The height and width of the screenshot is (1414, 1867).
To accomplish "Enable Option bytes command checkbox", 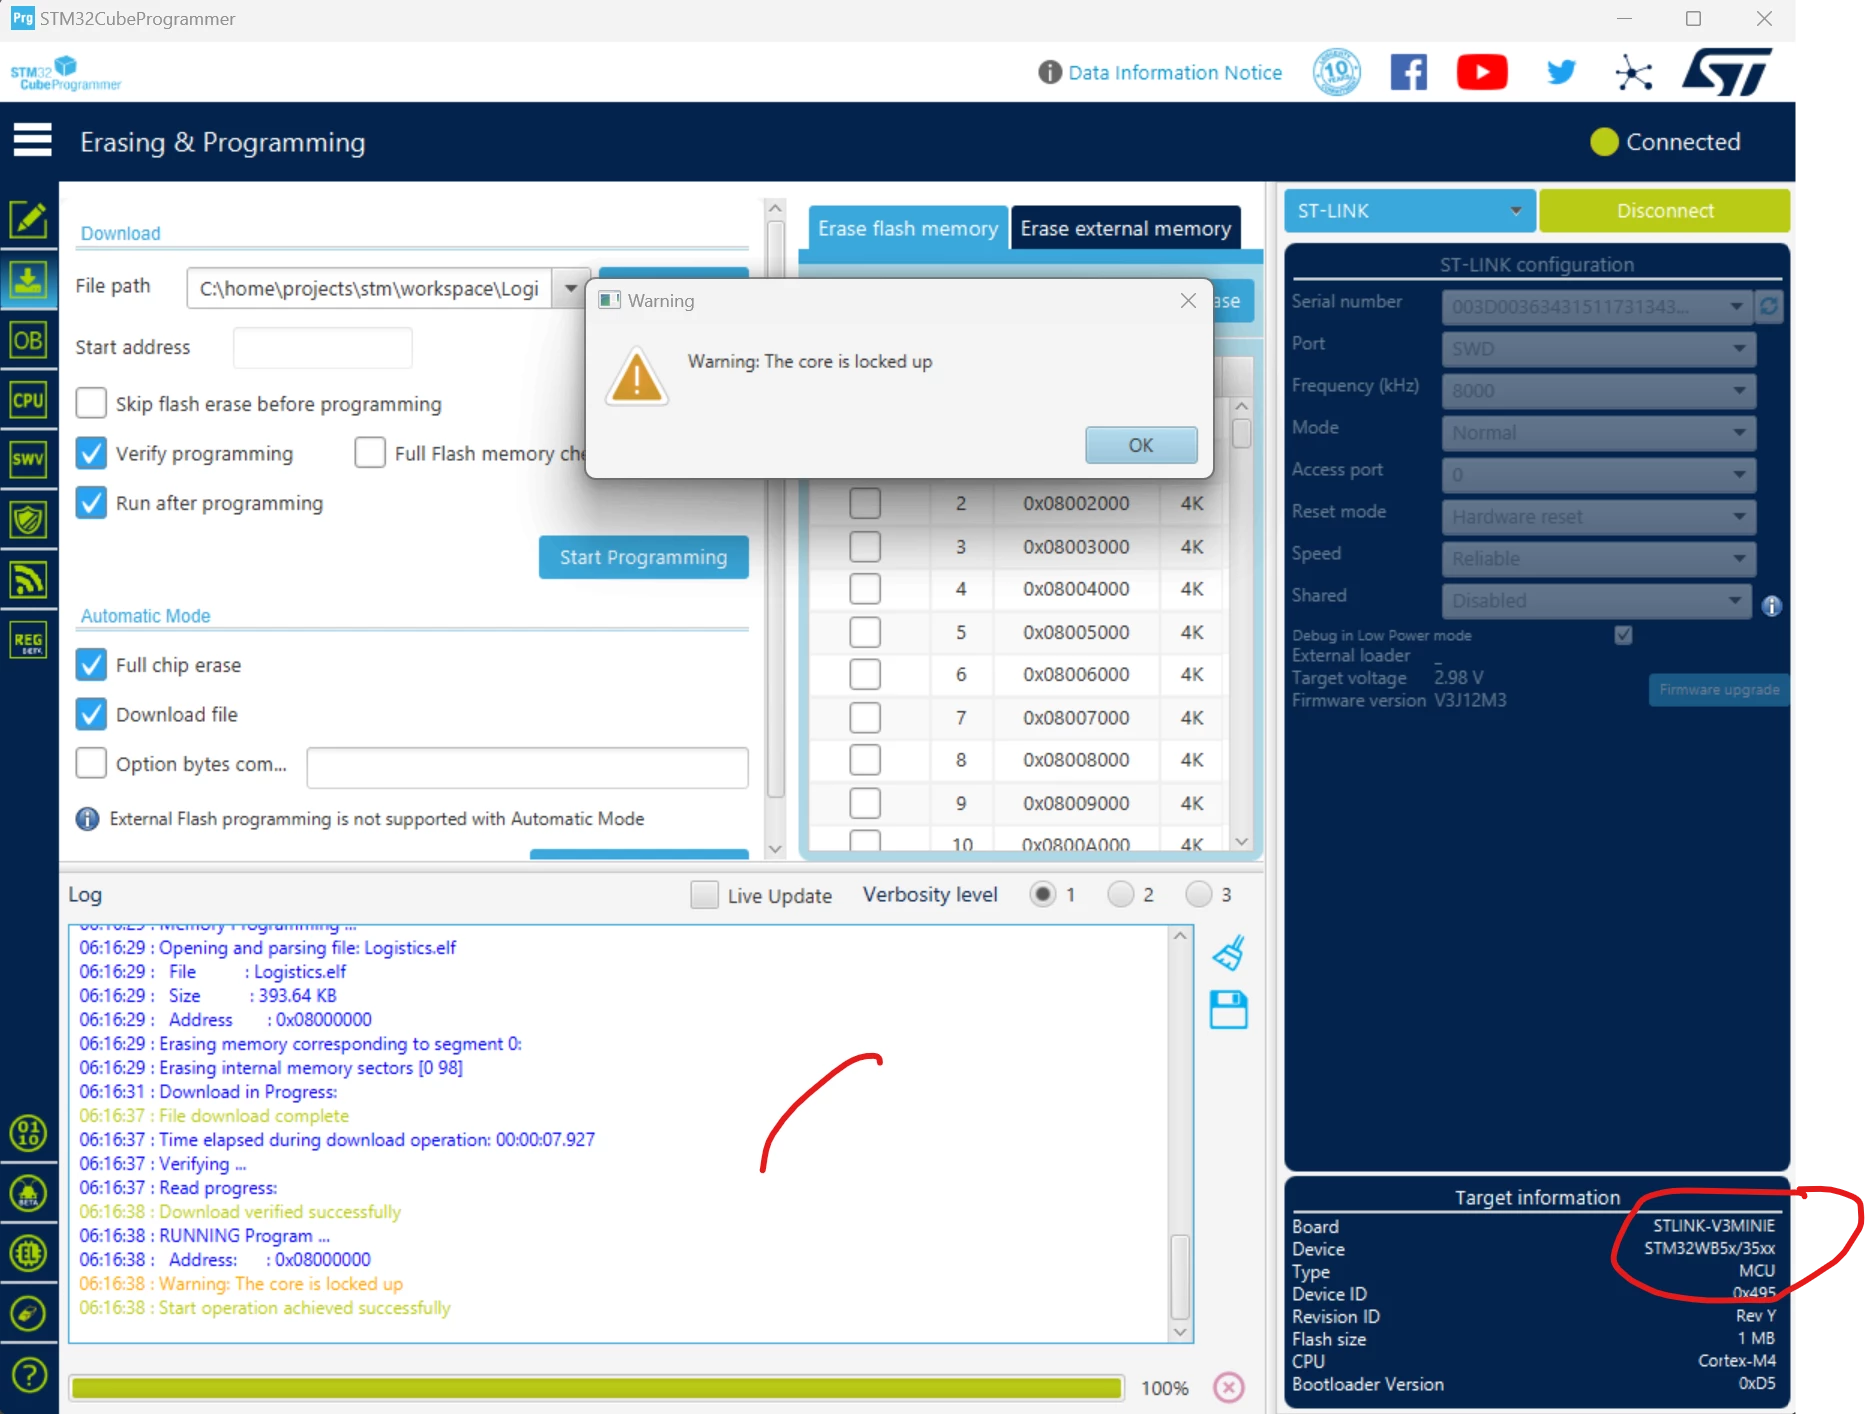I will (x=91, y=763).
